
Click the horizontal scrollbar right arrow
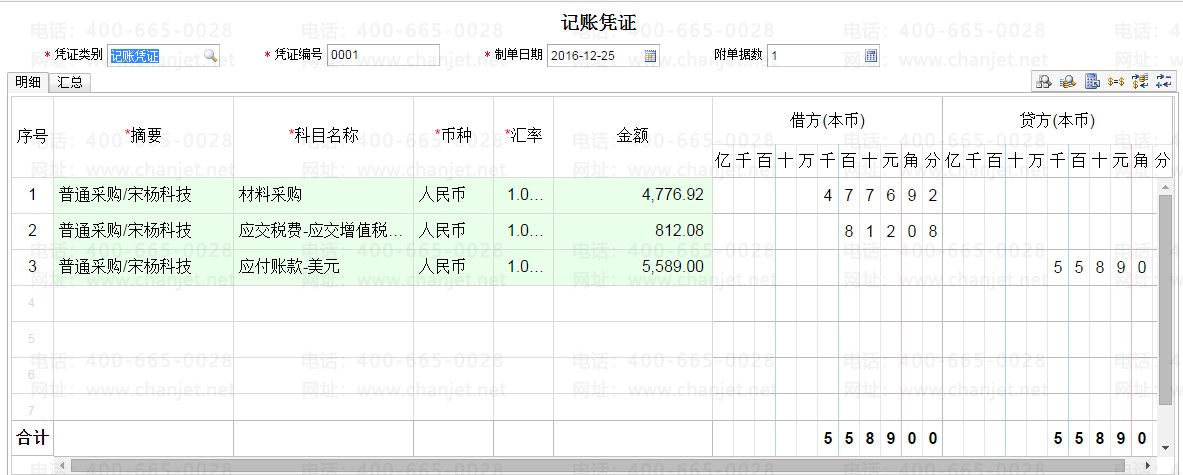tap(1148, 465)
